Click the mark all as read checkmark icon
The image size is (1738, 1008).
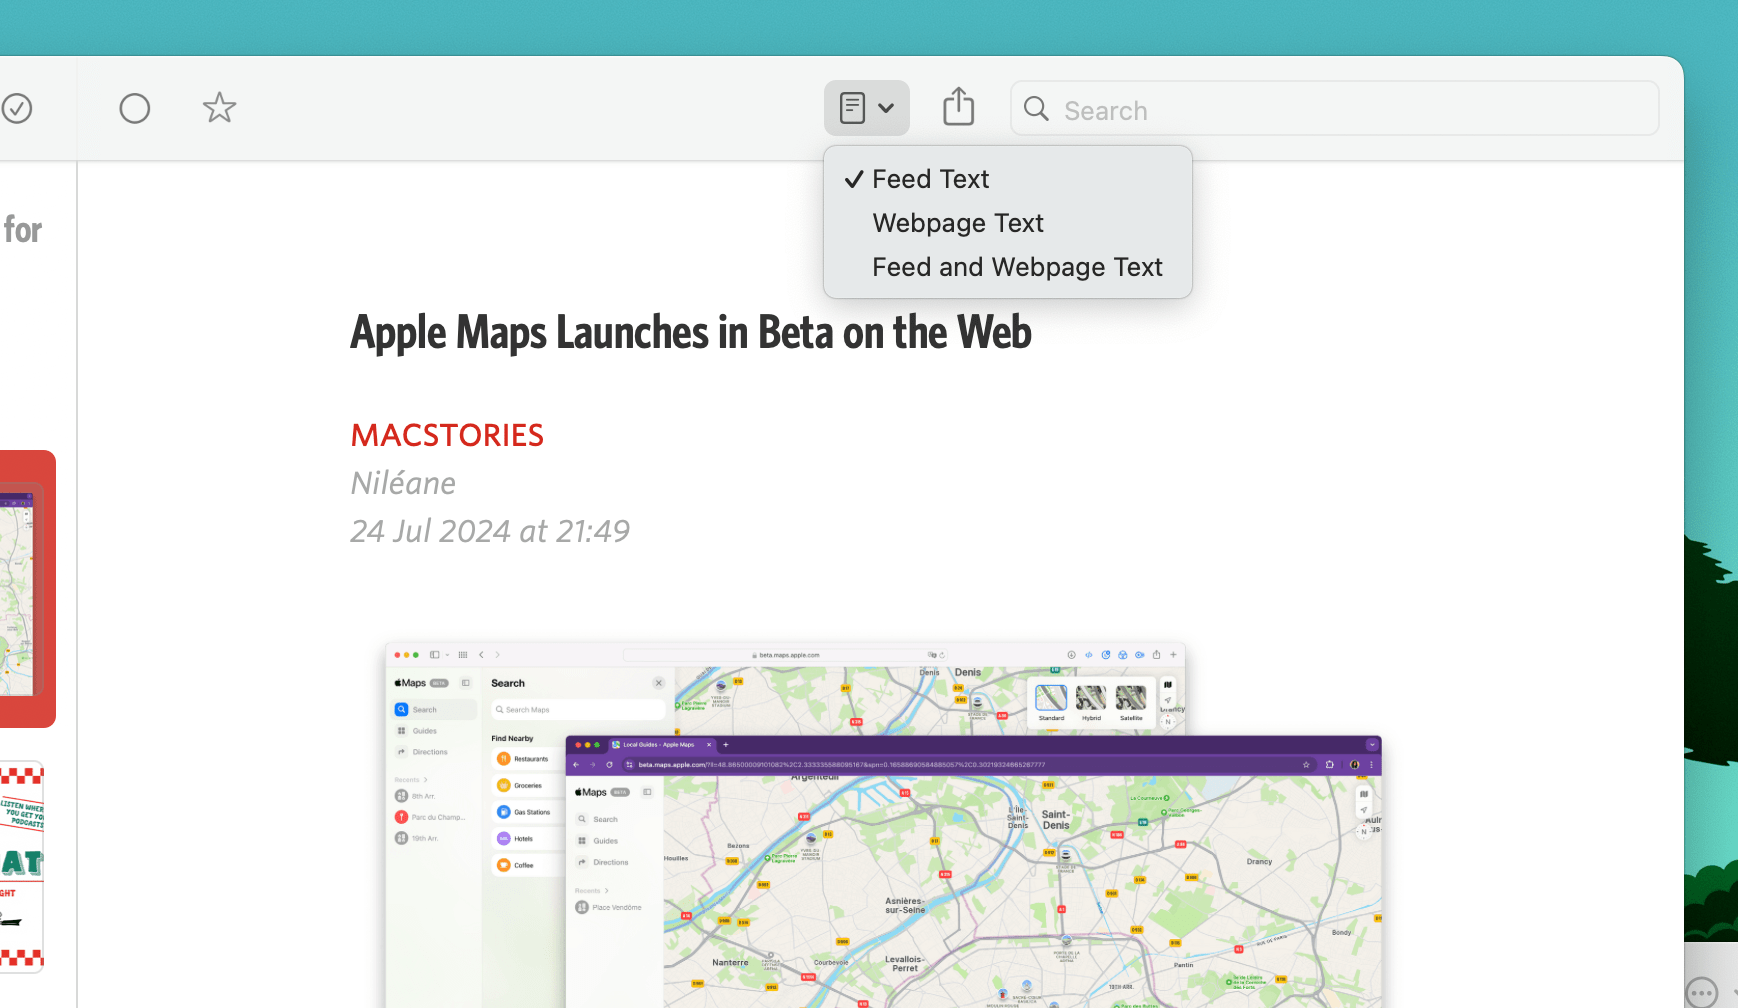click(16, 108)
